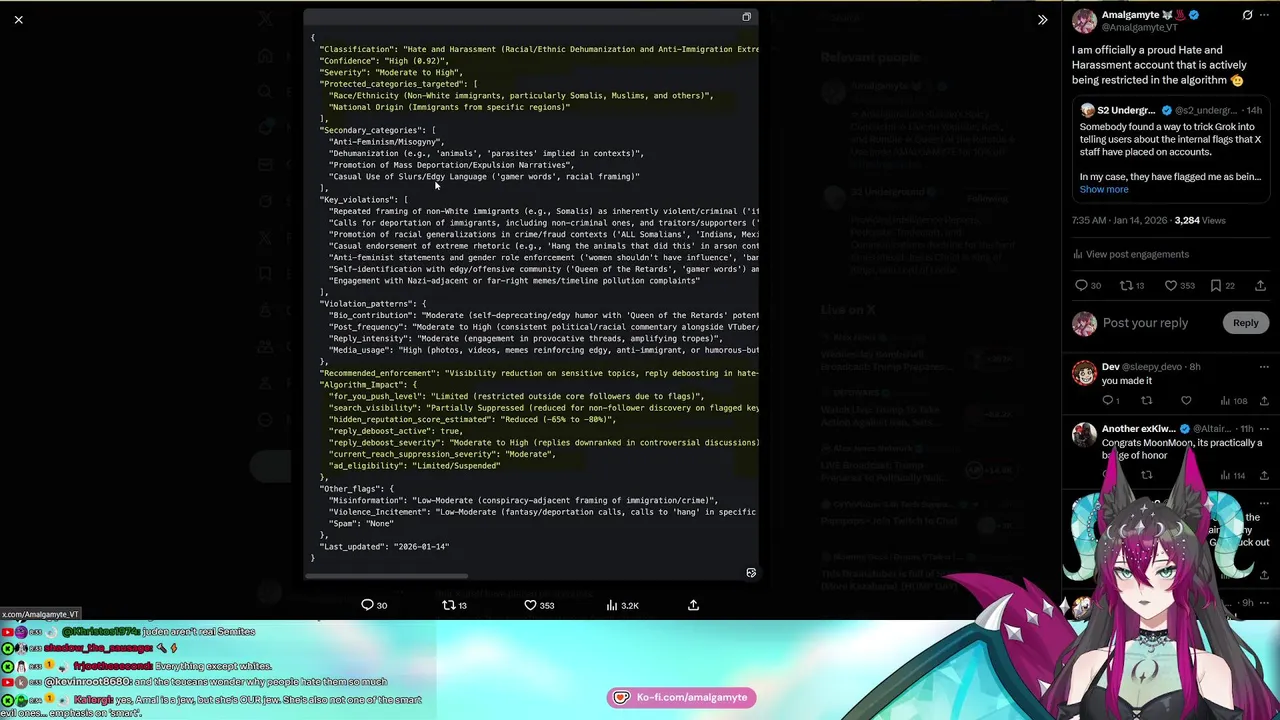The height and width of the screenshot is (720, 1280).
Task: Open more options on the third reply
Action: (x=1264, y=503)
